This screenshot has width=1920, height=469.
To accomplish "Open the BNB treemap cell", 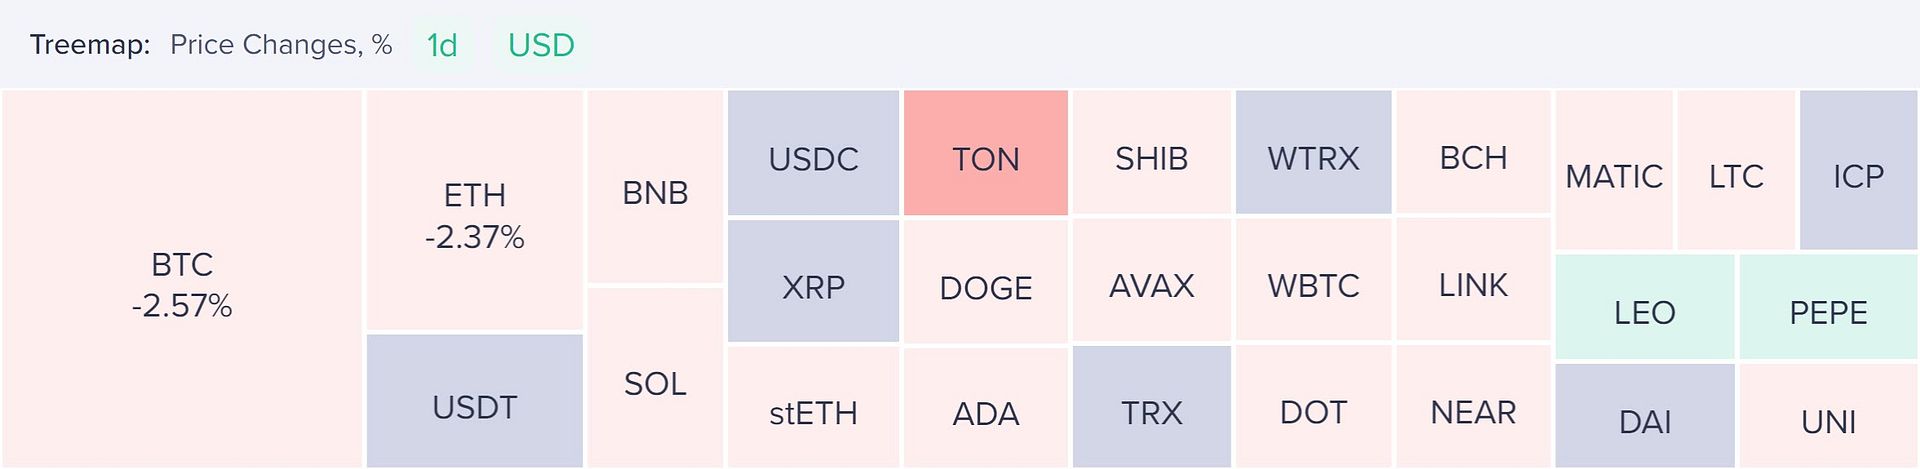I will pos(655,187).
